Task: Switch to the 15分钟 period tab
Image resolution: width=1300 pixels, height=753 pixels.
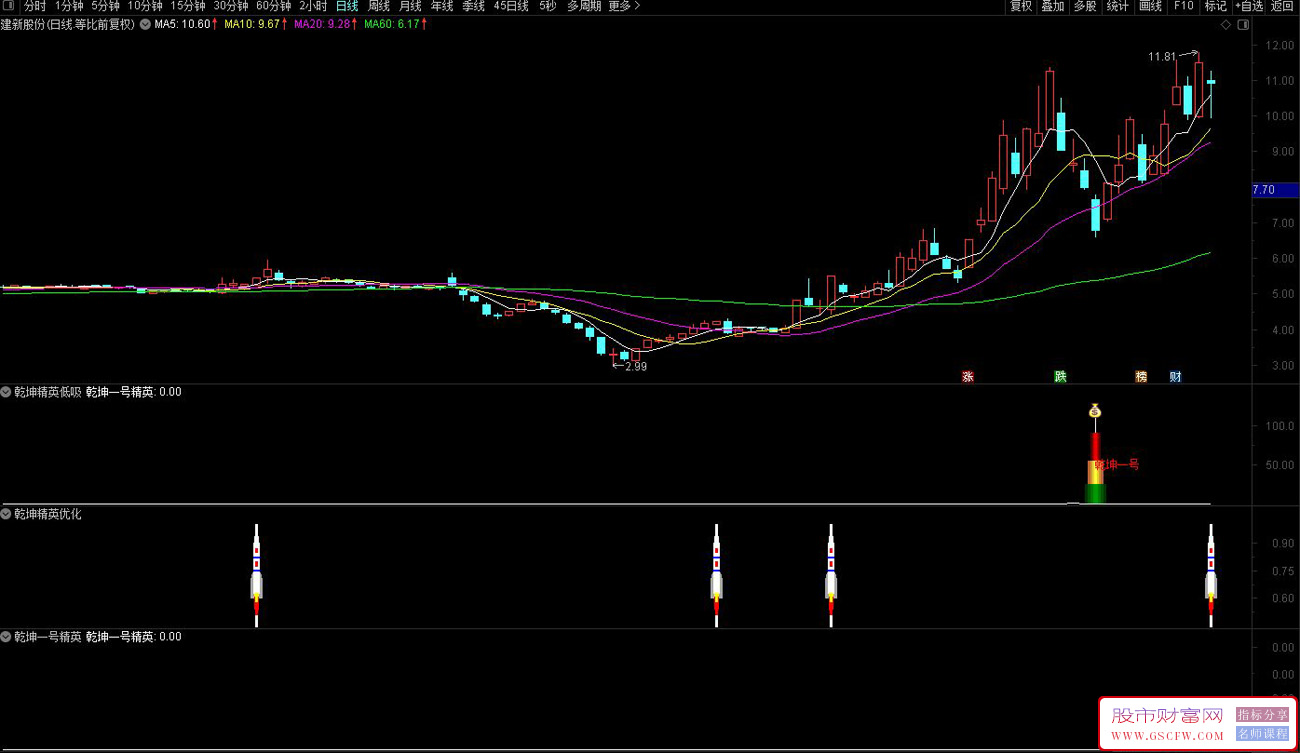Action: coord(187,6)
